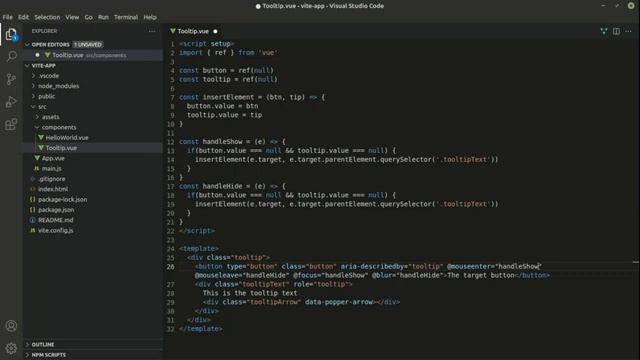The image size is (640, 360).
Task: Select Tooltip.vue in Open Editors list
Action: click(x=93, y=55)
